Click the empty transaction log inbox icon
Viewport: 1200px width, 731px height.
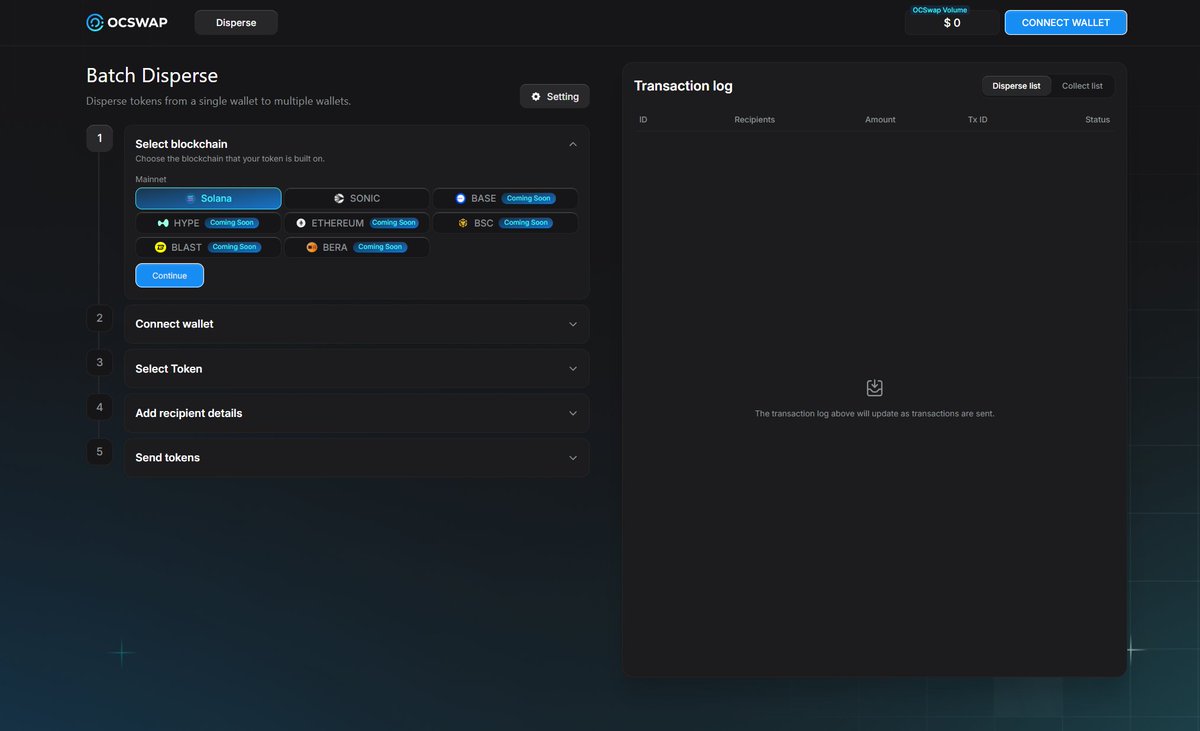click(x=874, y=388)
